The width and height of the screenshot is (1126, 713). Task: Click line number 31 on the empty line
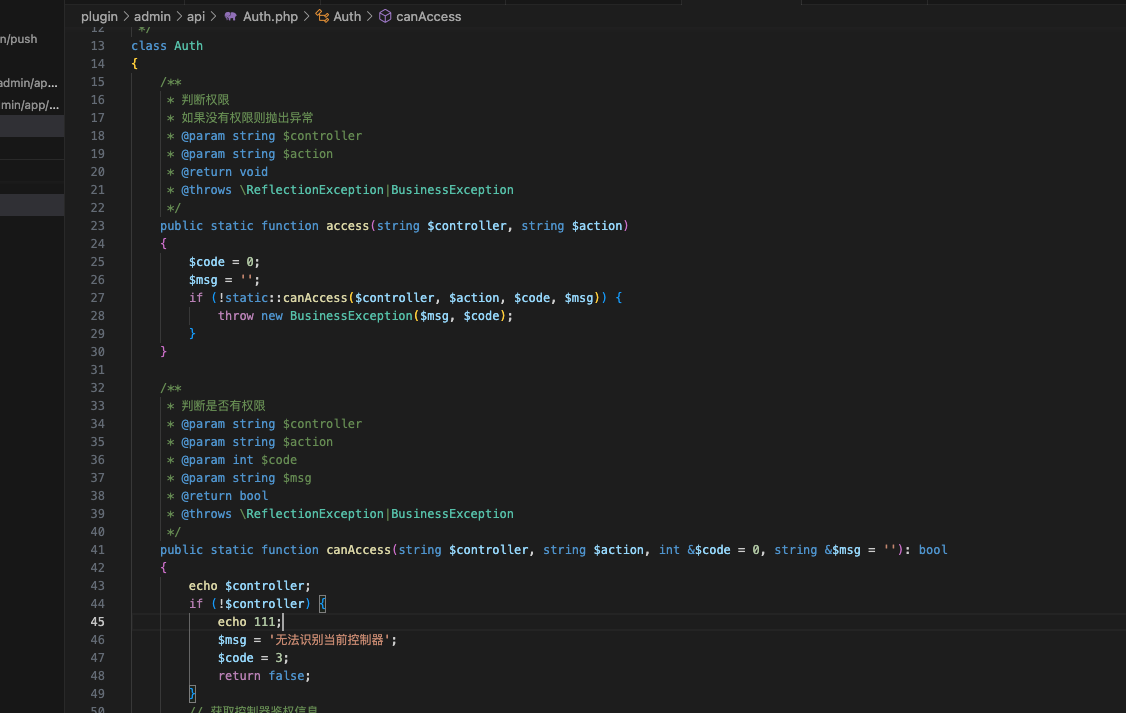tap(98, 370)
